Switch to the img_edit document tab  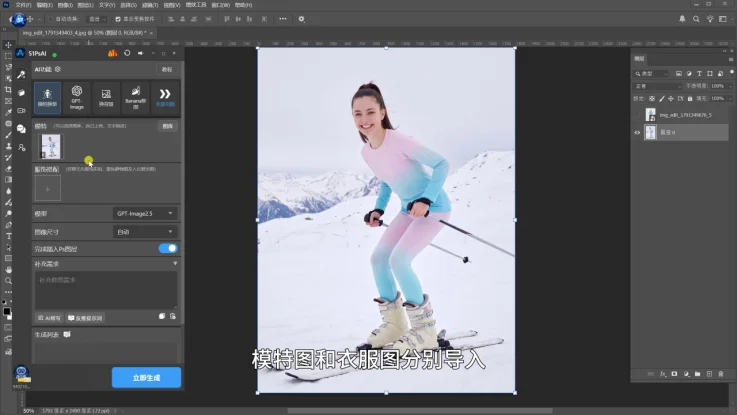84,33
